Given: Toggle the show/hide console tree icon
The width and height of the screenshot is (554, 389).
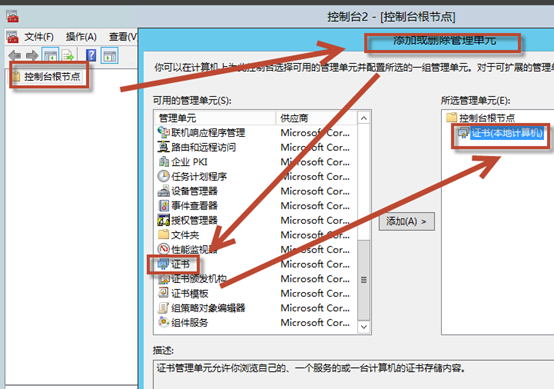Looking at the screenshot, I should [50, 55].
